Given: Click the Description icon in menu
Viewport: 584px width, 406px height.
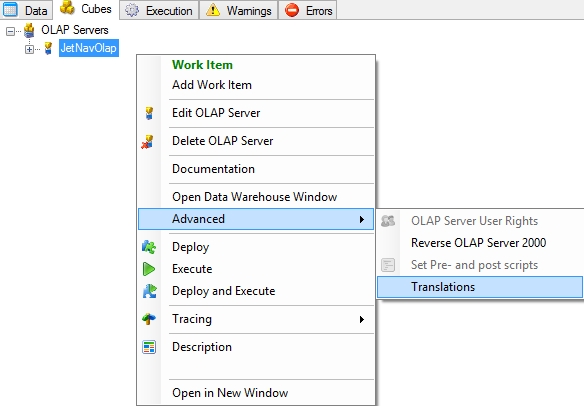Looking at the screenshot, I should [149, 347].
